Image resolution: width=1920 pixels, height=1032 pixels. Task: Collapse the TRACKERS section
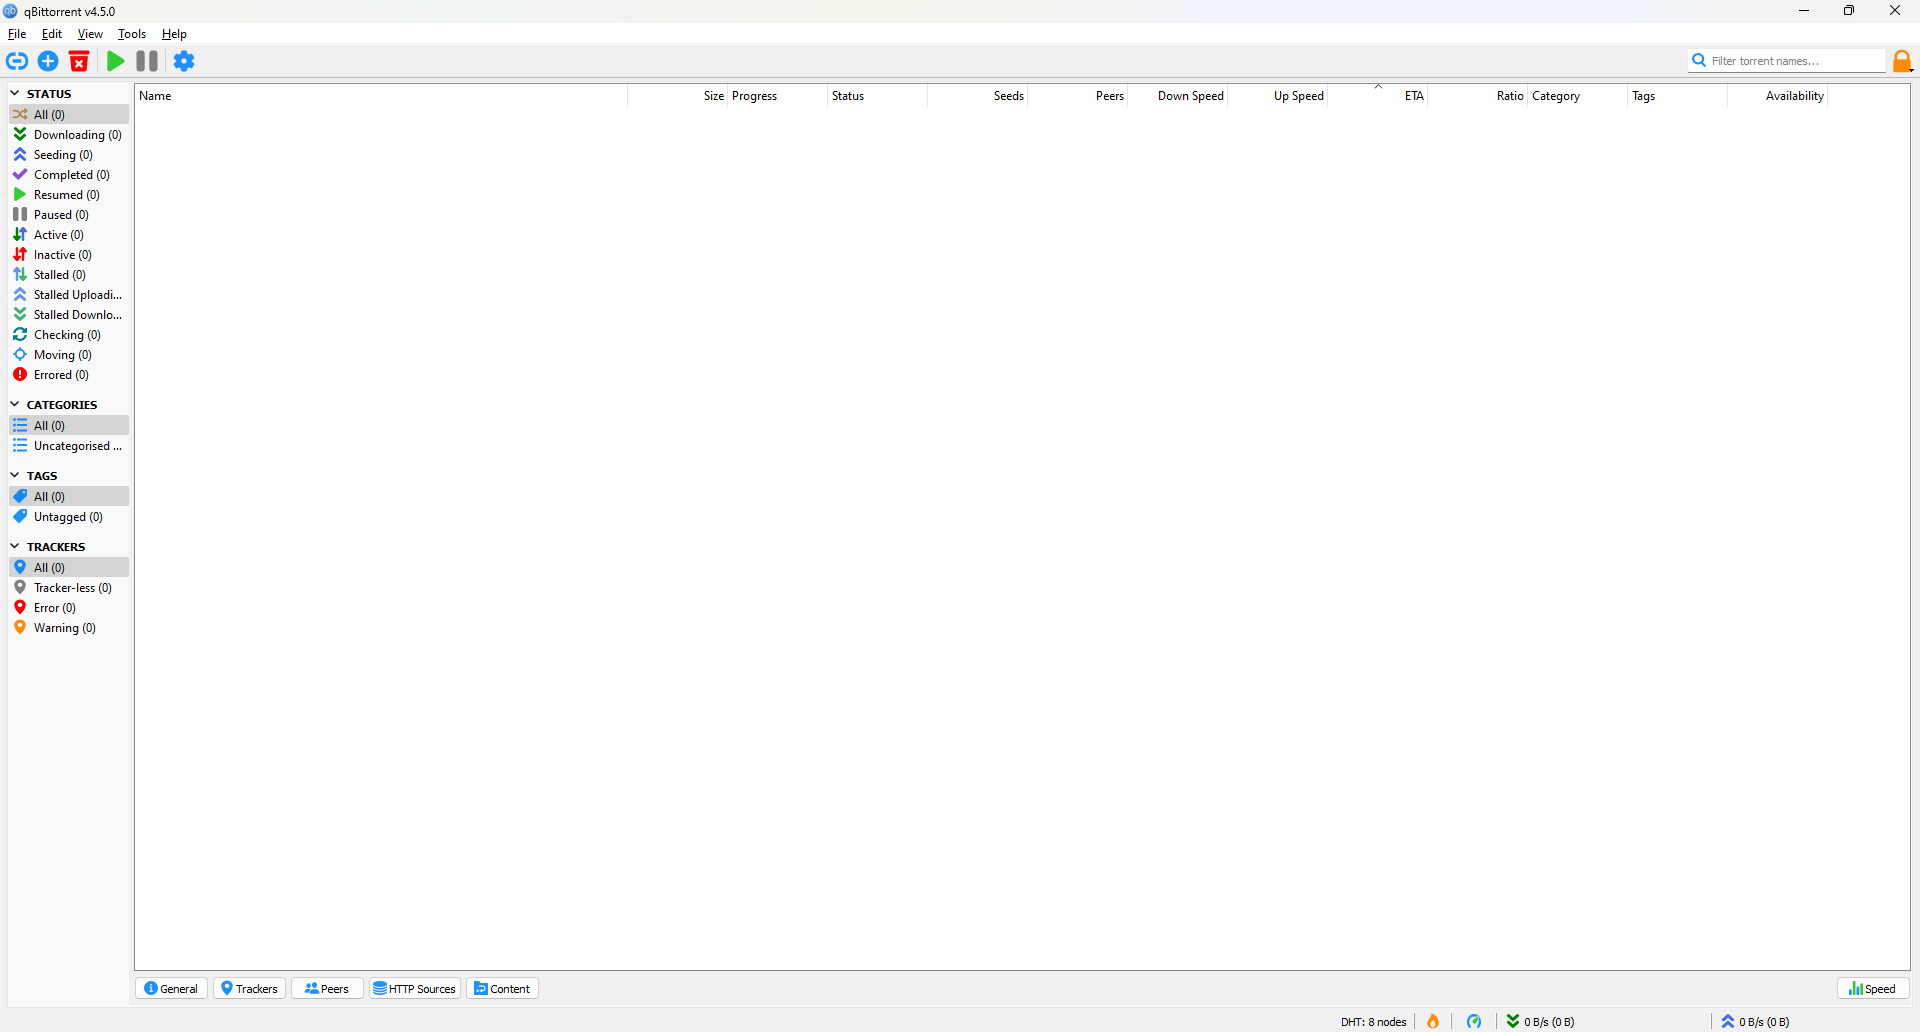pyautogui.click(x=15, y=546)
